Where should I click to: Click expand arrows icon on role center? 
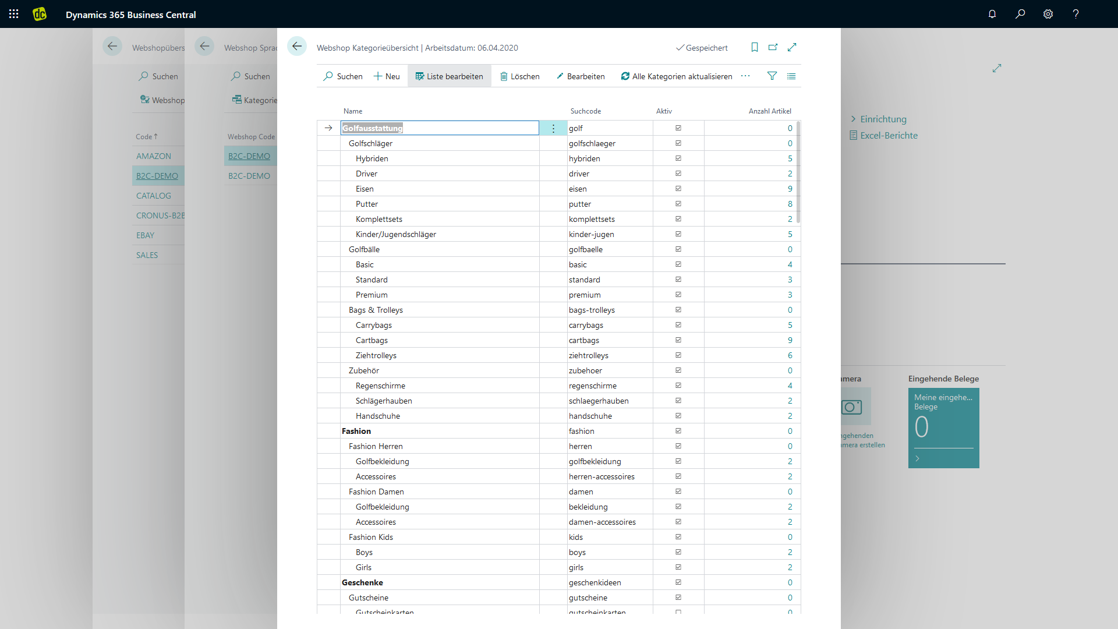[997, 68]
